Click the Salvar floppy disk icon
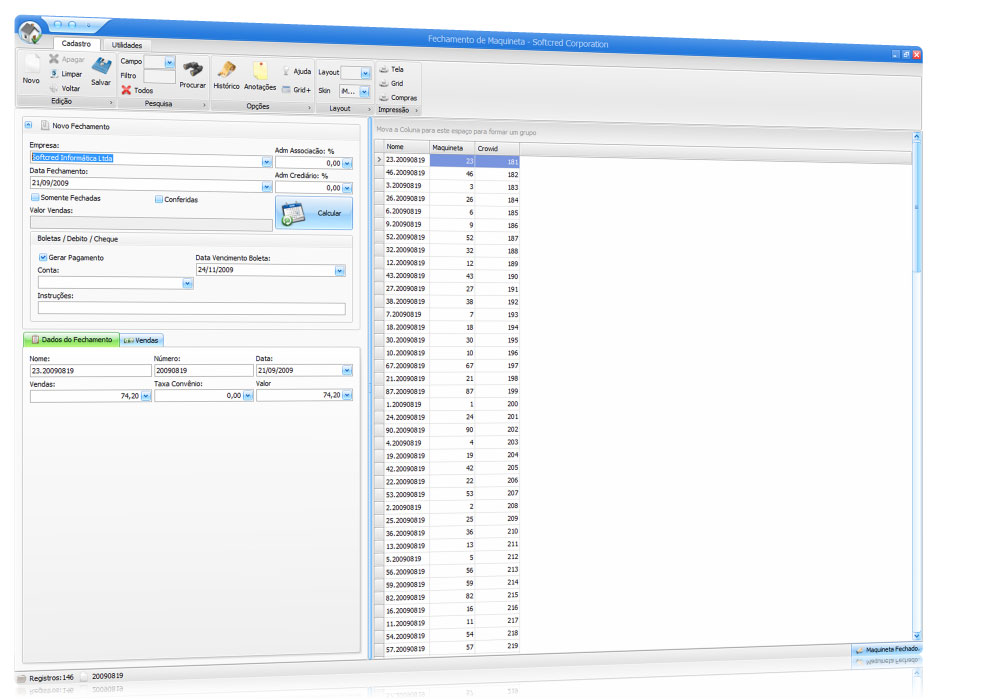Screen dimensions: 982x700 [101, 67]
